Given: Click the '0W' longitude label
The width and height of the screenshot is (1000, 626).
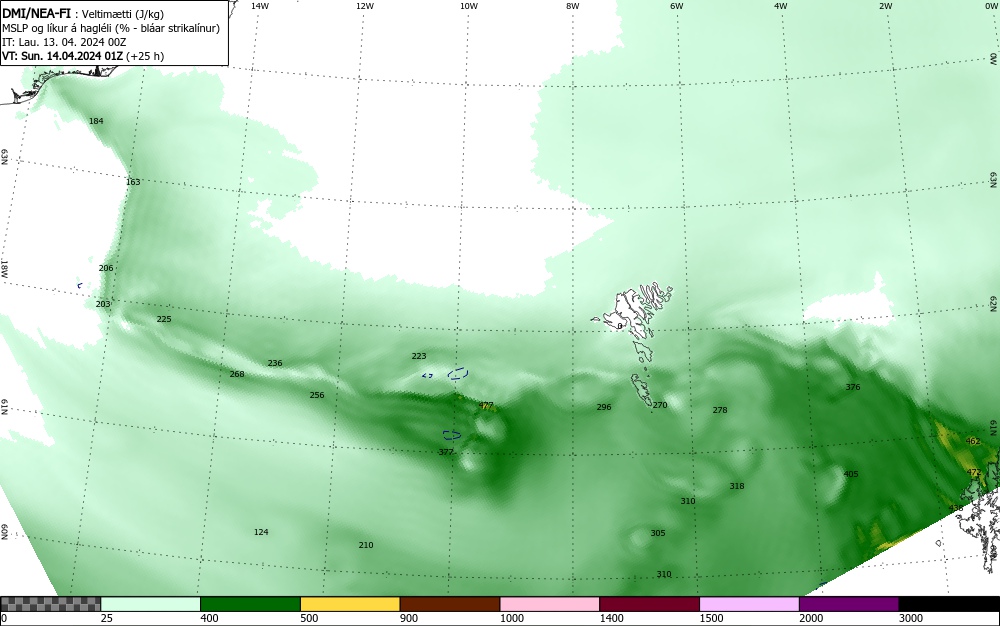Looking at the screenshot, I should 990,6.
